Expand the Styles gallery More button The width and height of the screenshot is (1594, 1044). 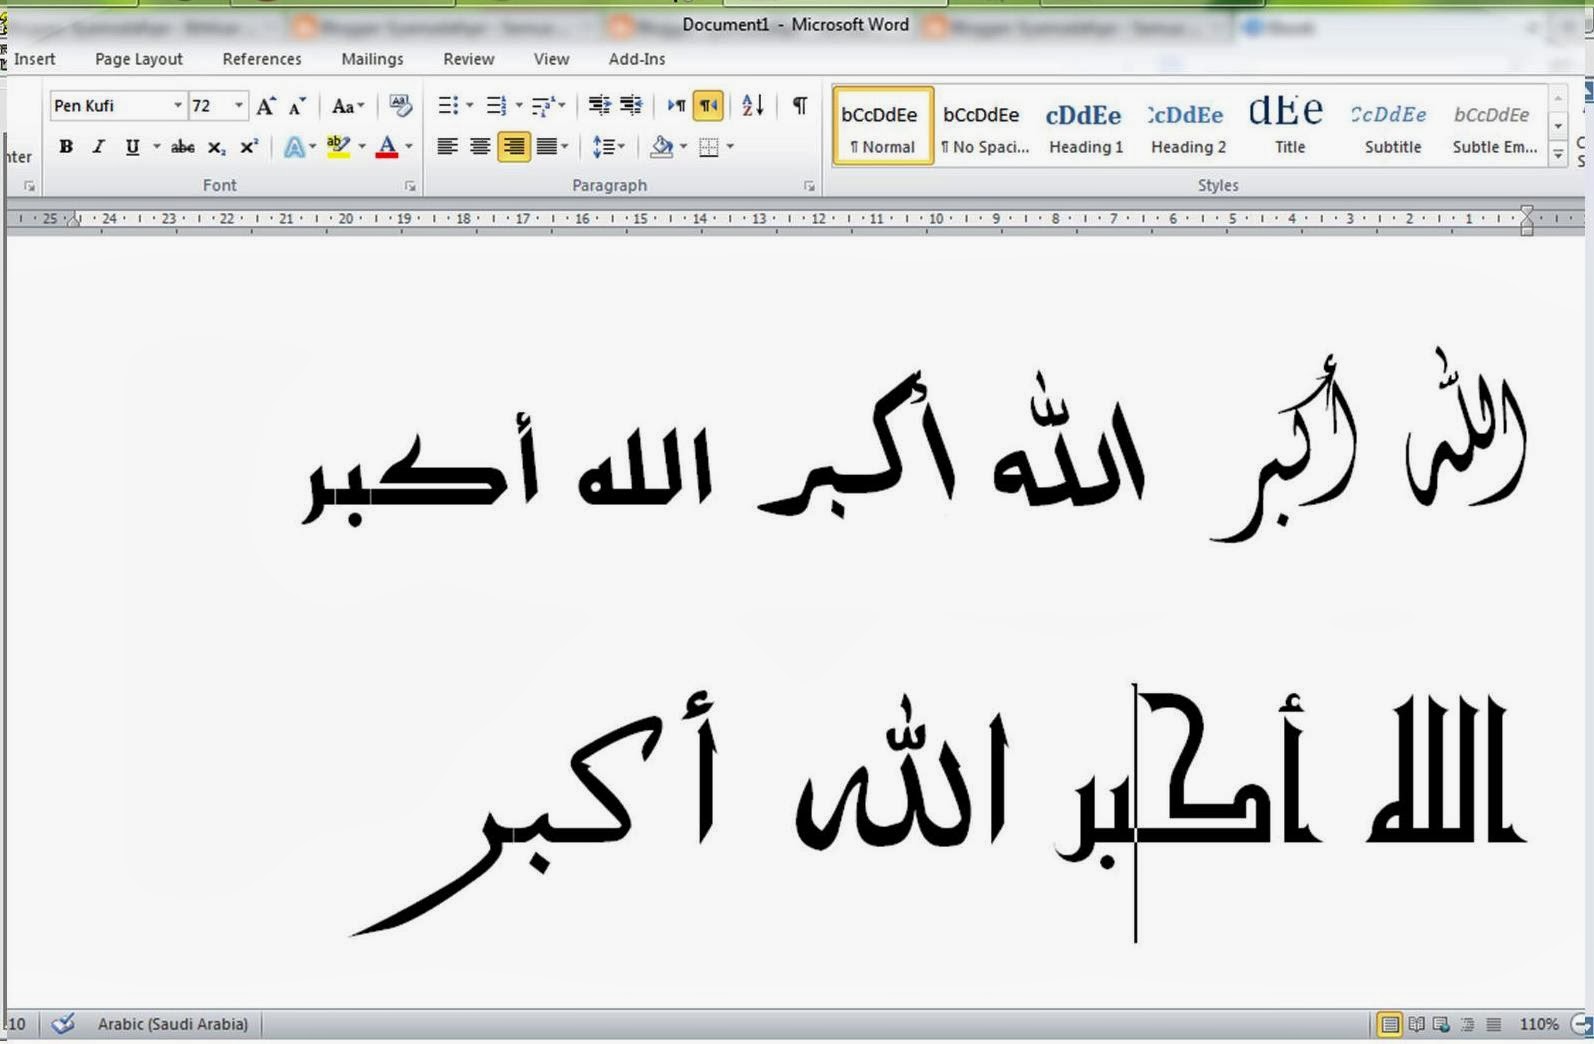pos(1558,154)
